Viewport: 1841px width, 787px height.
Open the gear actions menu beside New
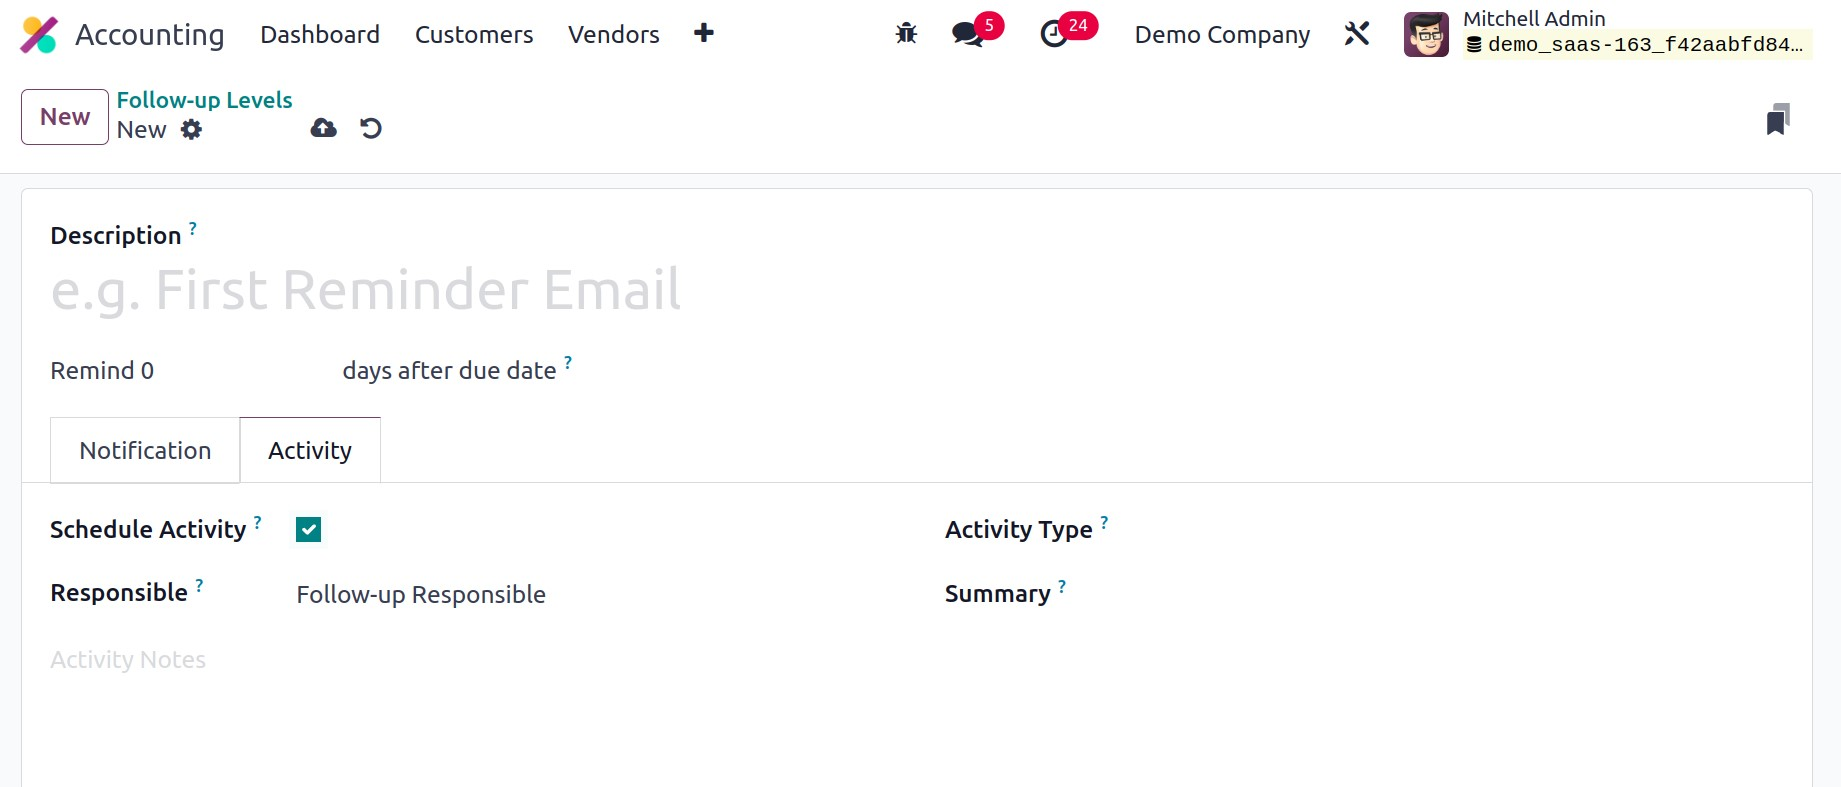pos(192,130)
